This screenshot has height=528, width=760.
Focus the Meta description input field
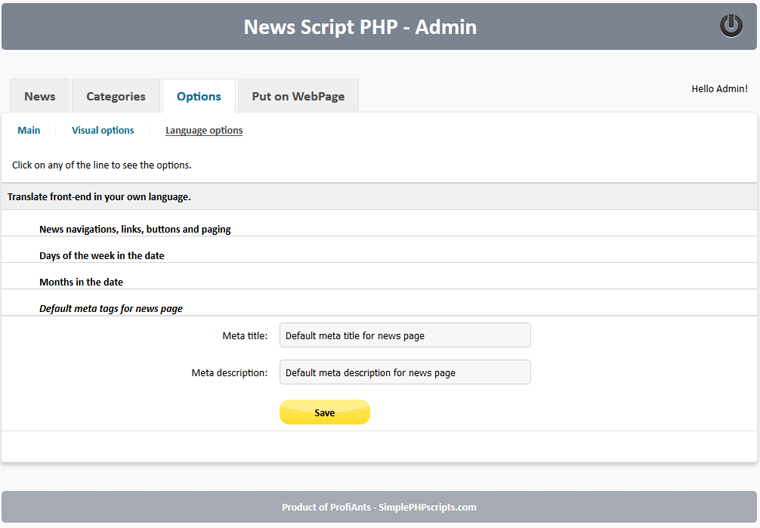pos(405,372)
